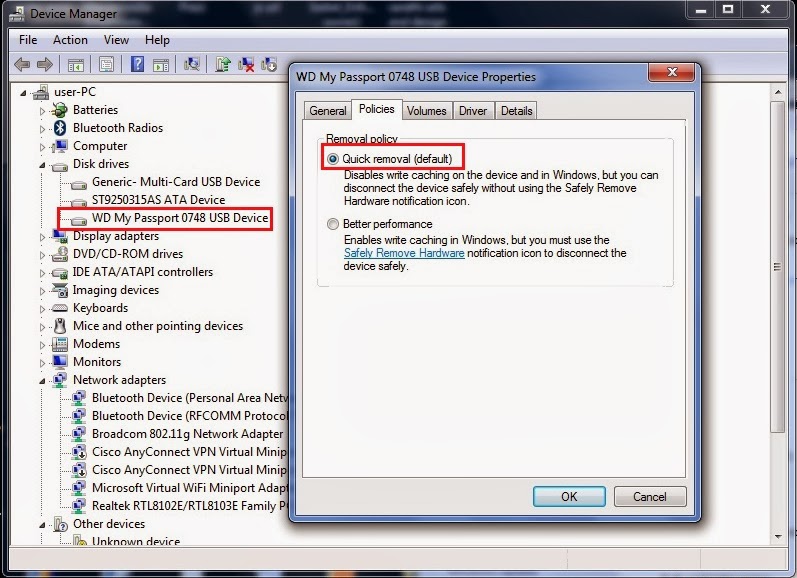Select the Unknown device entry
Viewport: 797px width, 578px height.
tap(136, 541)
